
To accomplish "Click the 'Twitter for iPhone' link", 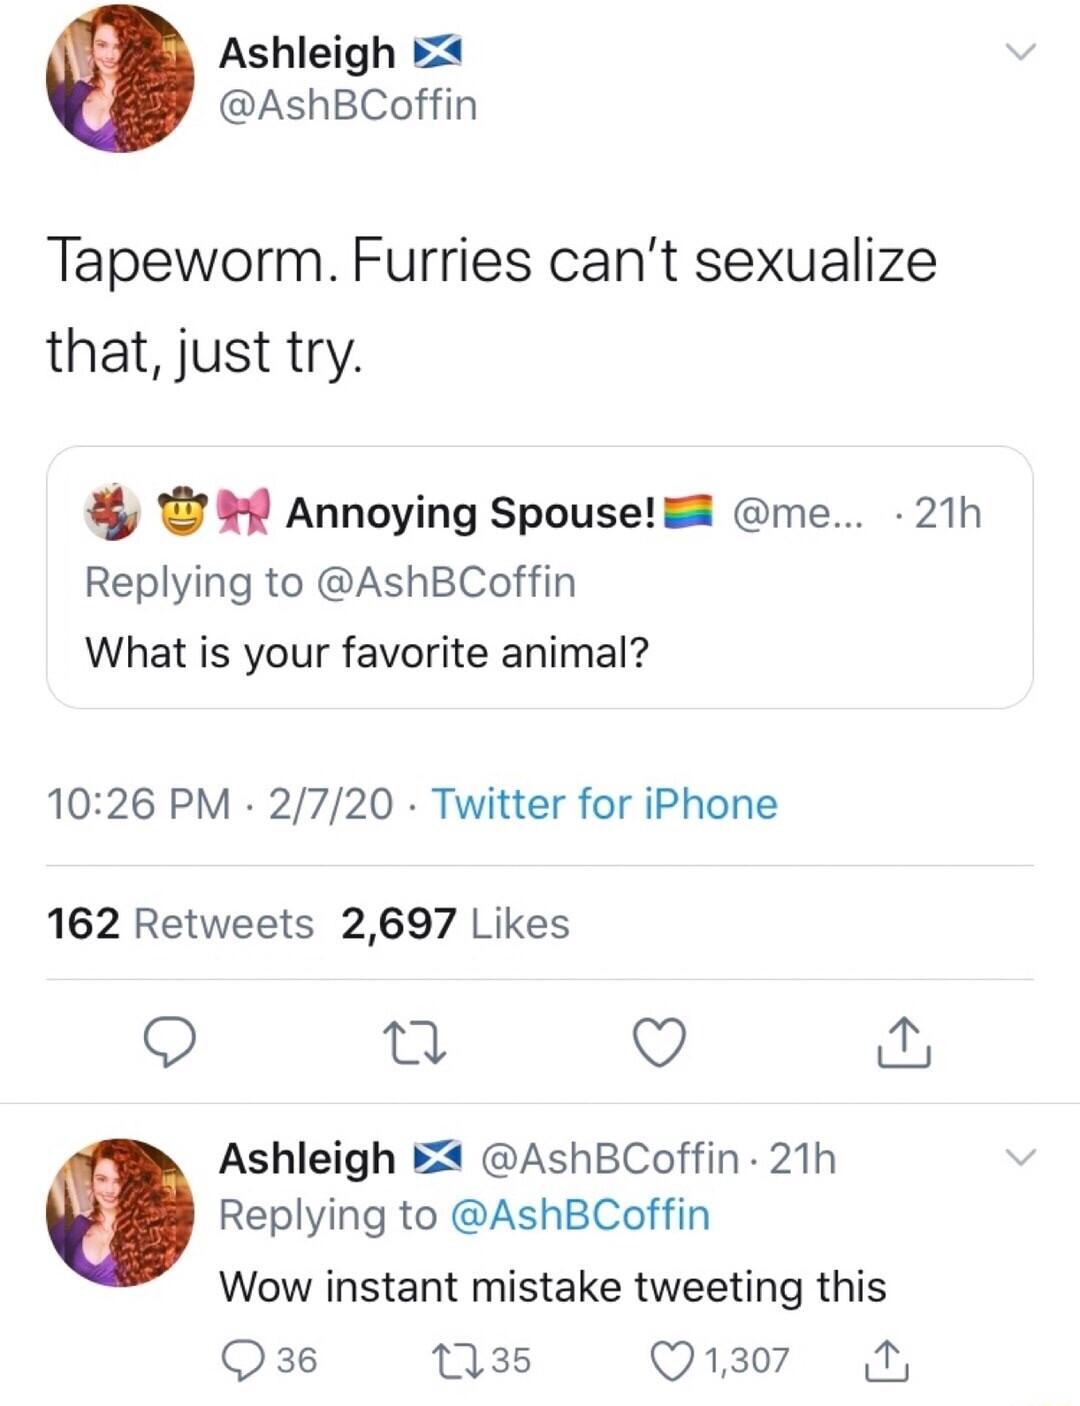I will (605, 803).
